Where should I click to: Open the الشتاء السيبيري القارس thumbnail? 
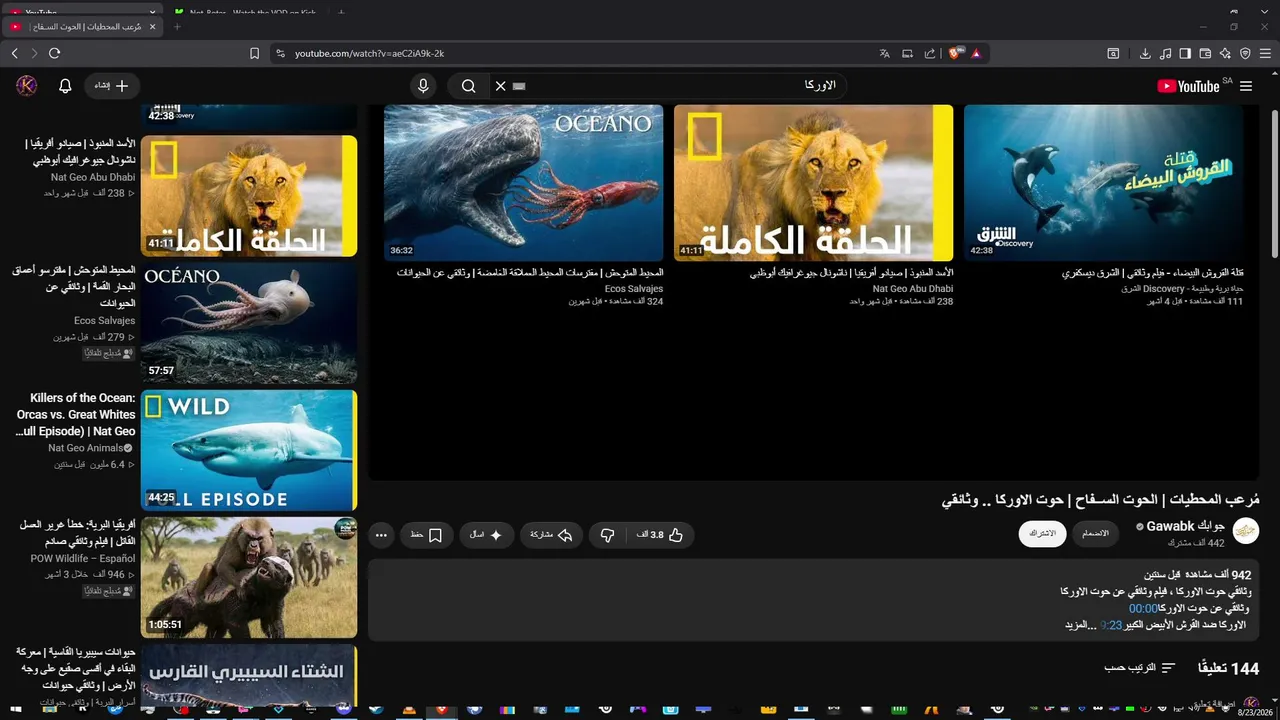[249, 677]
